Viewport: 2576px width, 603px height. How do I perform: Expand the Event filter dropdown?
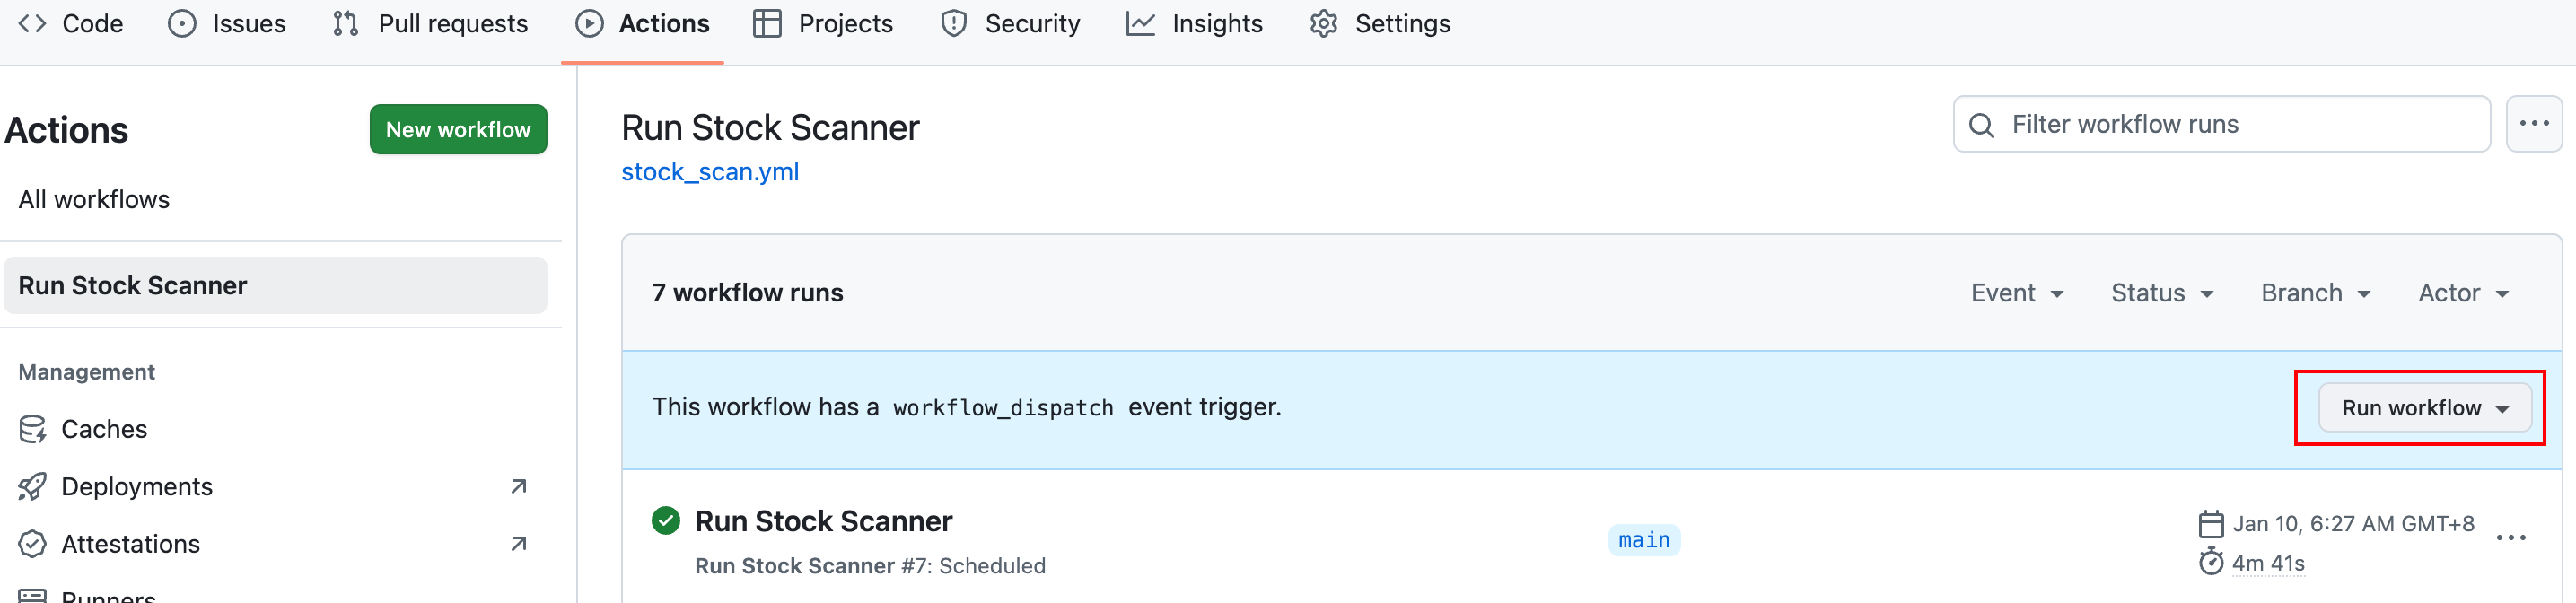point(2017,293)
